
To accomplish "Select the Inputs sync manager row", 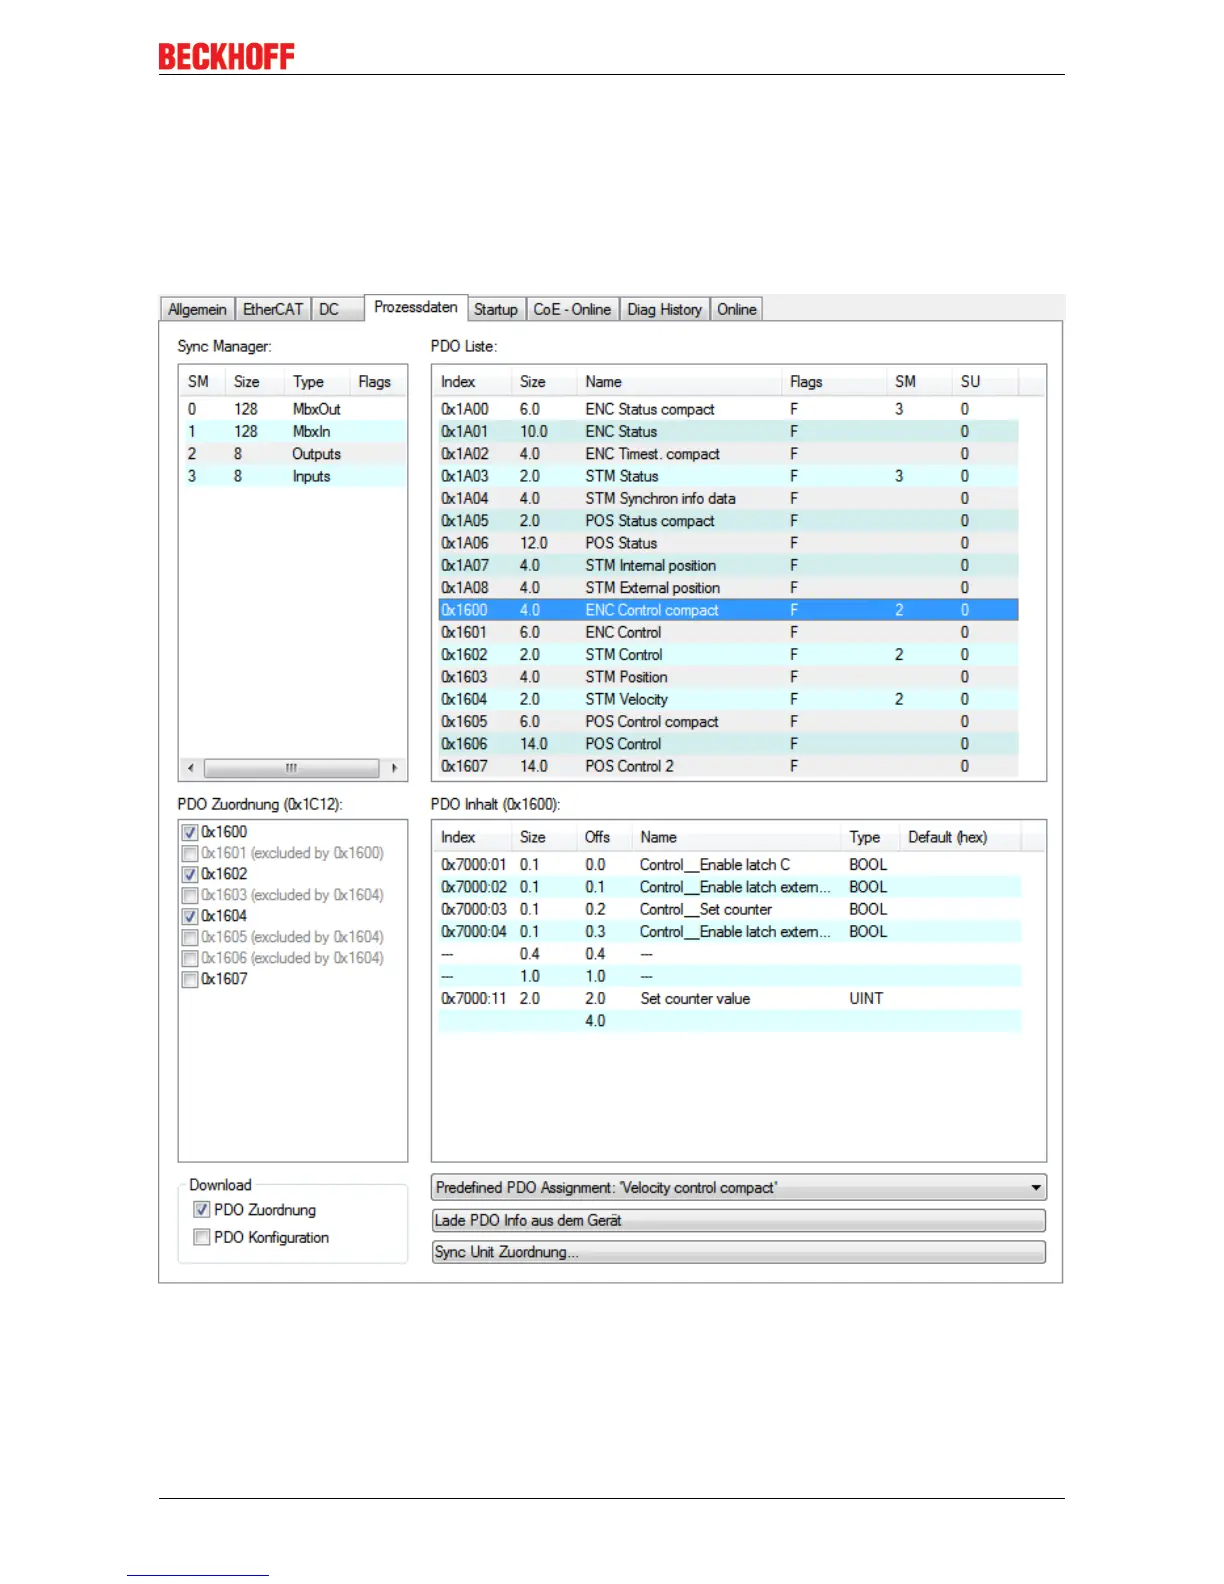I will pos(294,476).
